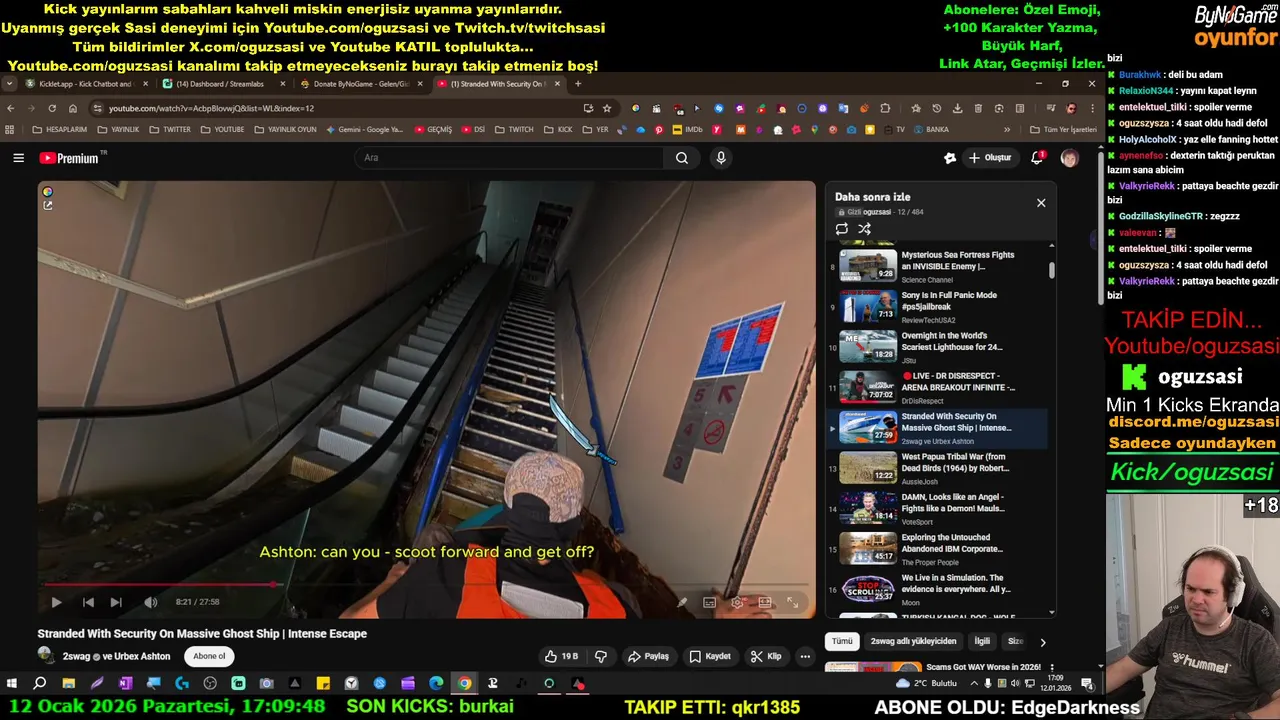
Task: Show hidden system tray icons
Action: [974, 684]
